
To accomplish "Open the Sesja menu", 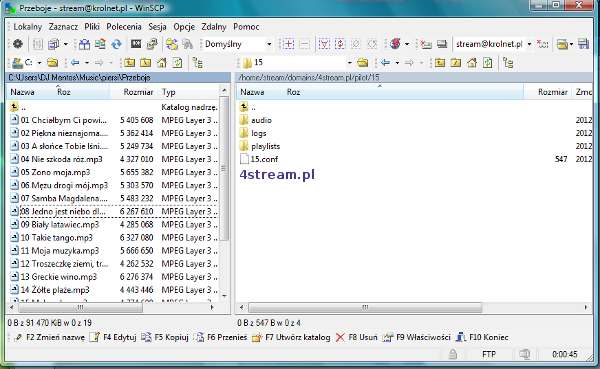I will tap(157, 27).
